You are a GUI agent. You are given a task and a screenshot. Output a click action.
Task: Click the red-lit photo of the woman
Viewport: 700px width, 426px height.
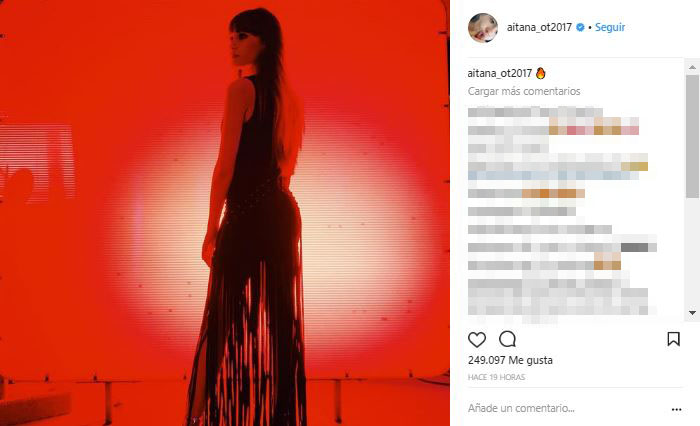tap(225, 213)
